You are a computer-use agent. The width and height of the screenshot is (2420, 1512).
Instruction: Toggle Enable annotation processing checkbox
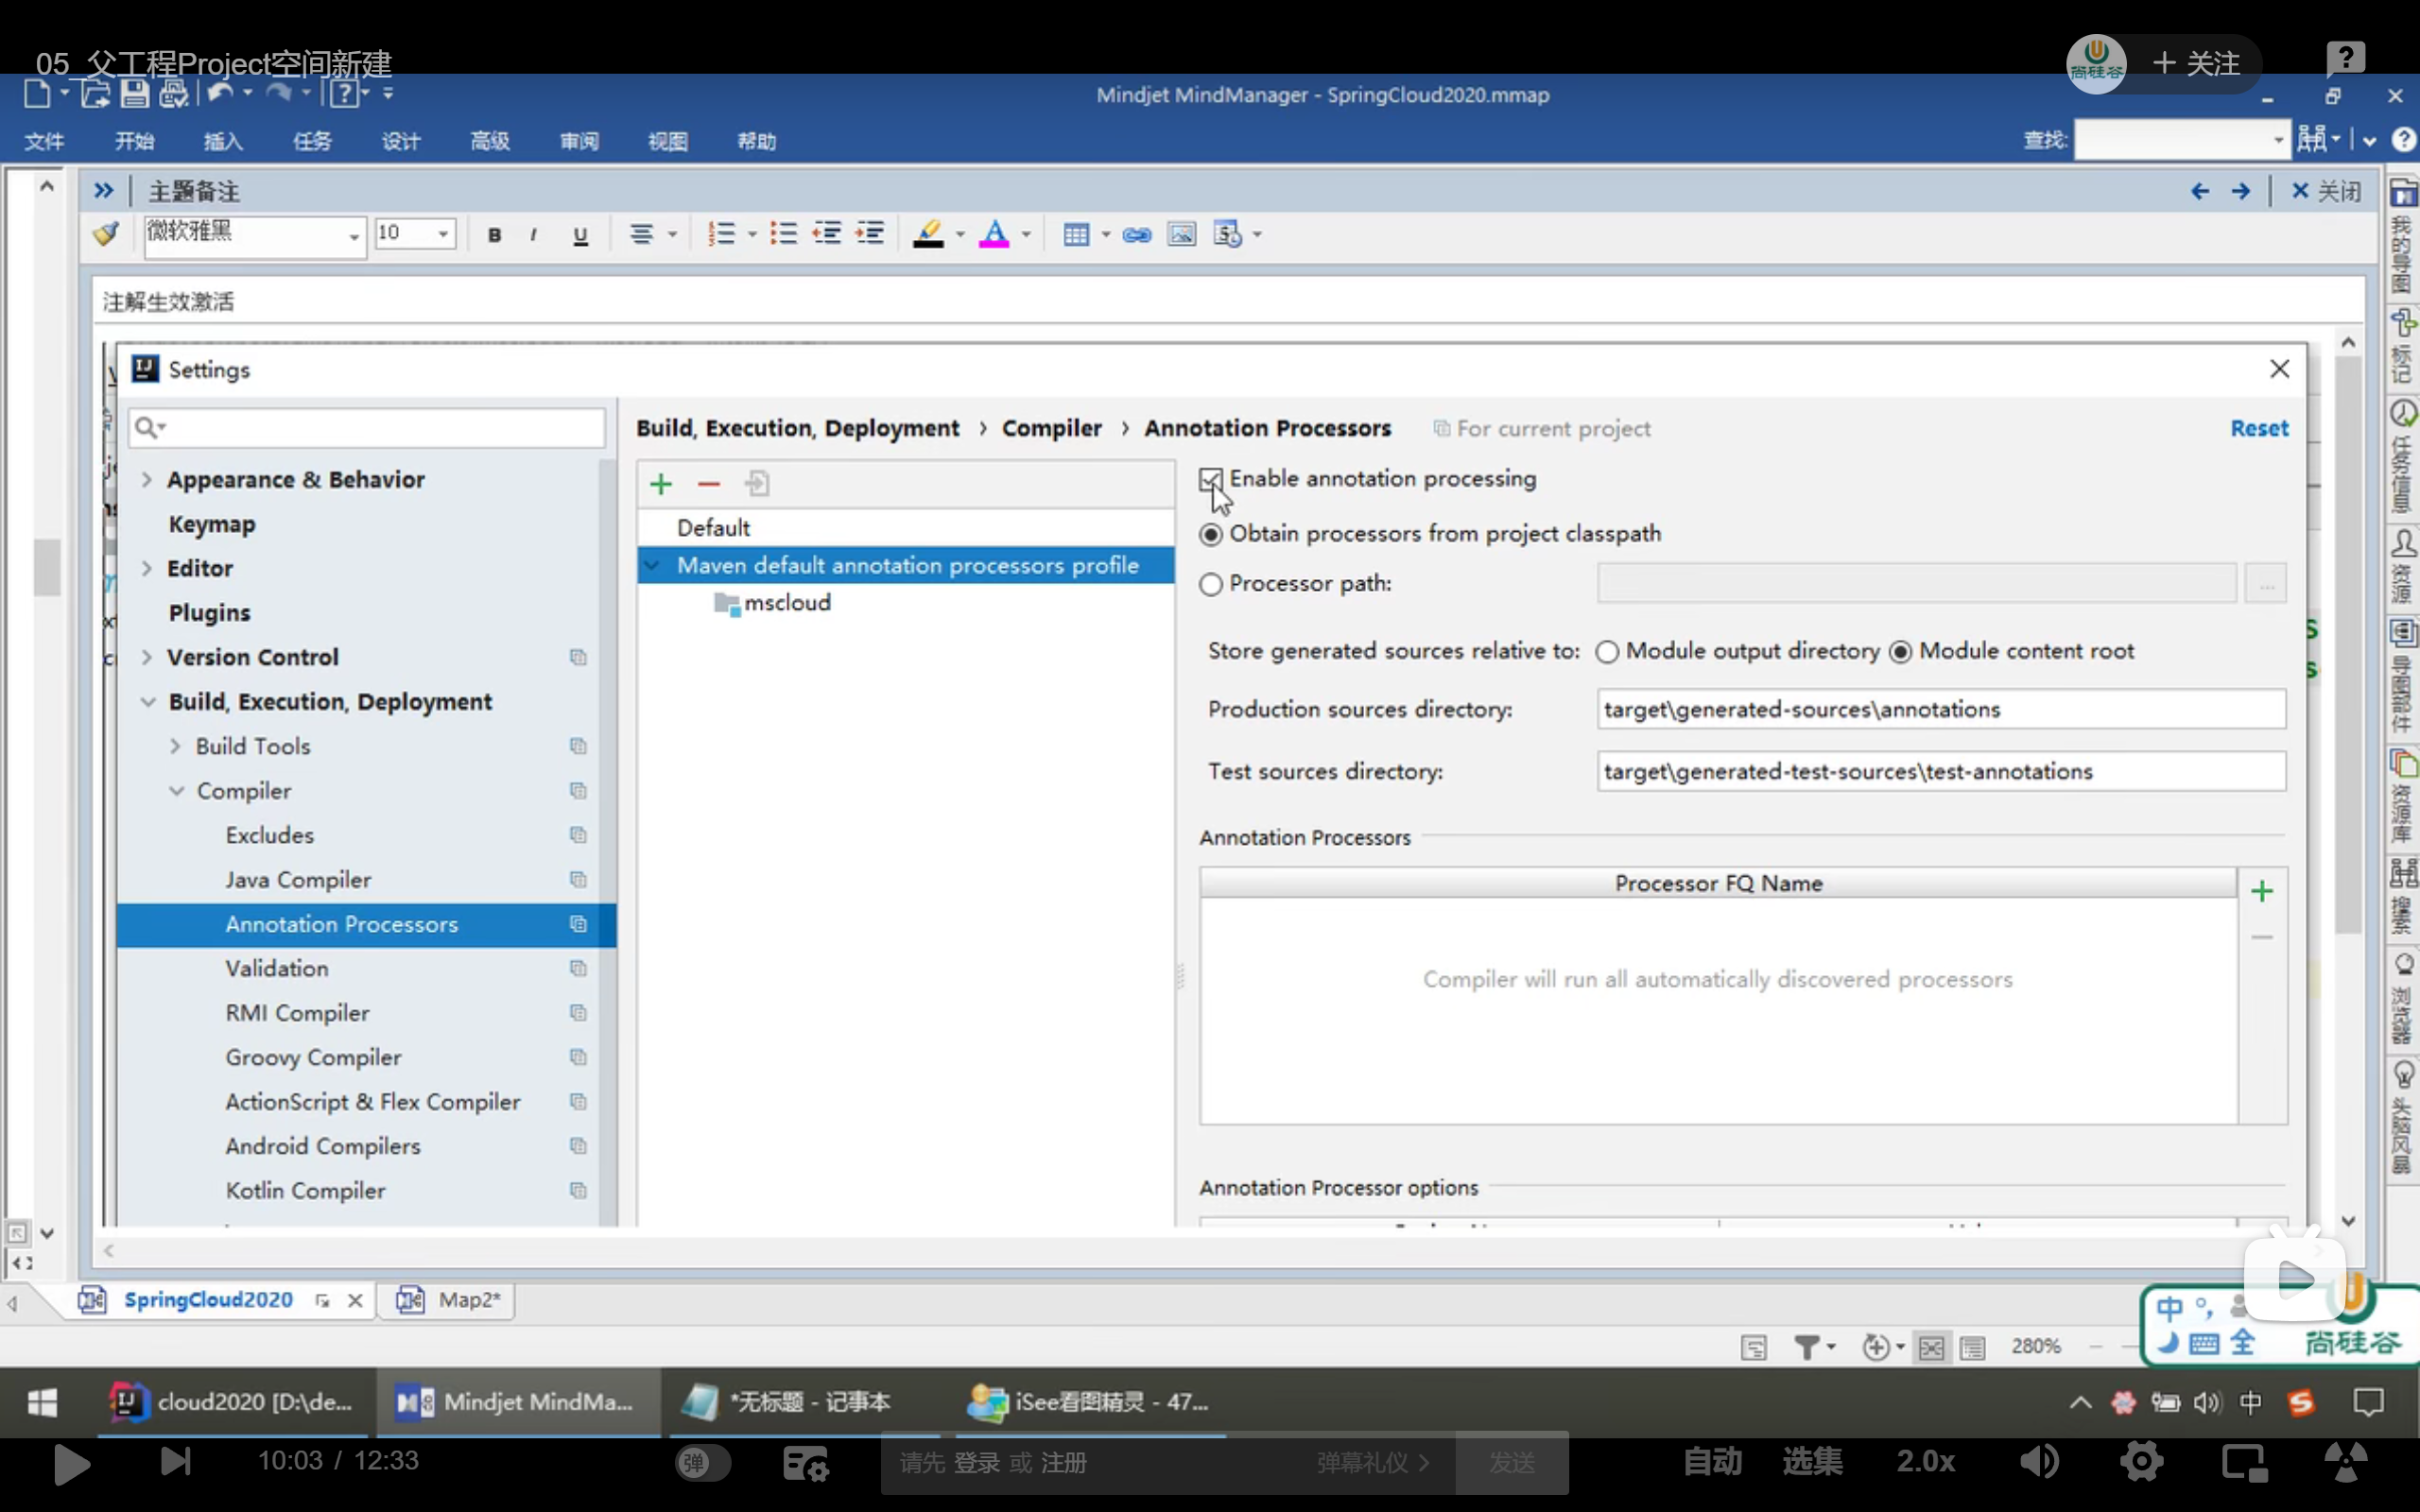point(1210,480)
